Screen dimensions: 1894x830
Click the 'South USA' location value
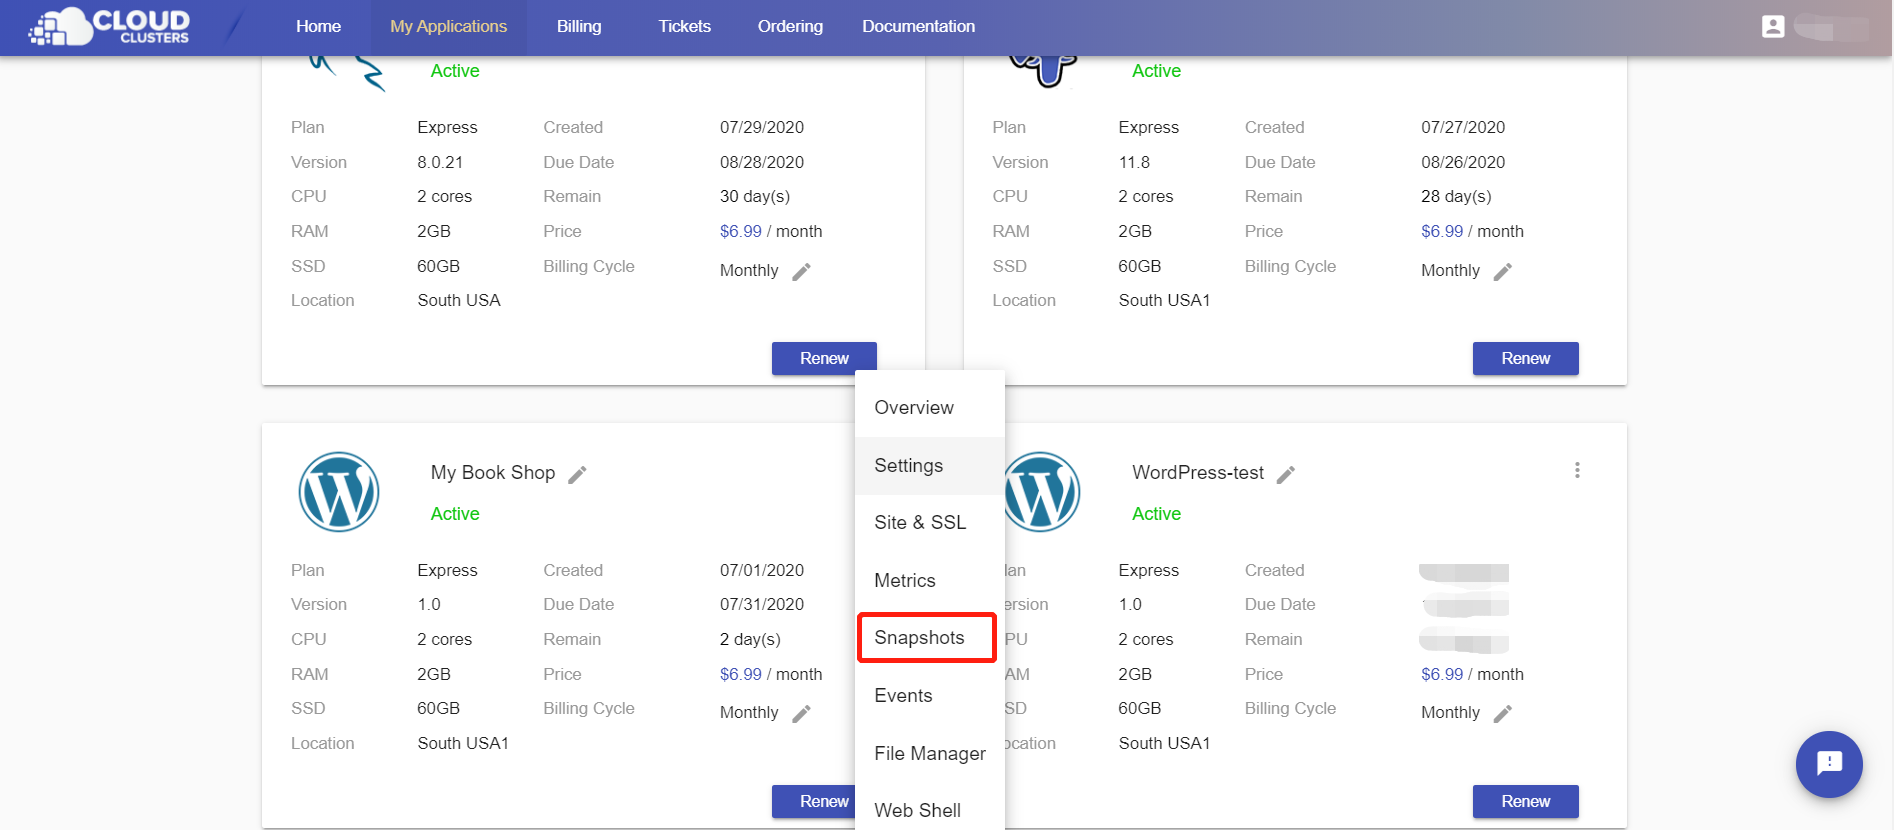[x=459, y=300]
